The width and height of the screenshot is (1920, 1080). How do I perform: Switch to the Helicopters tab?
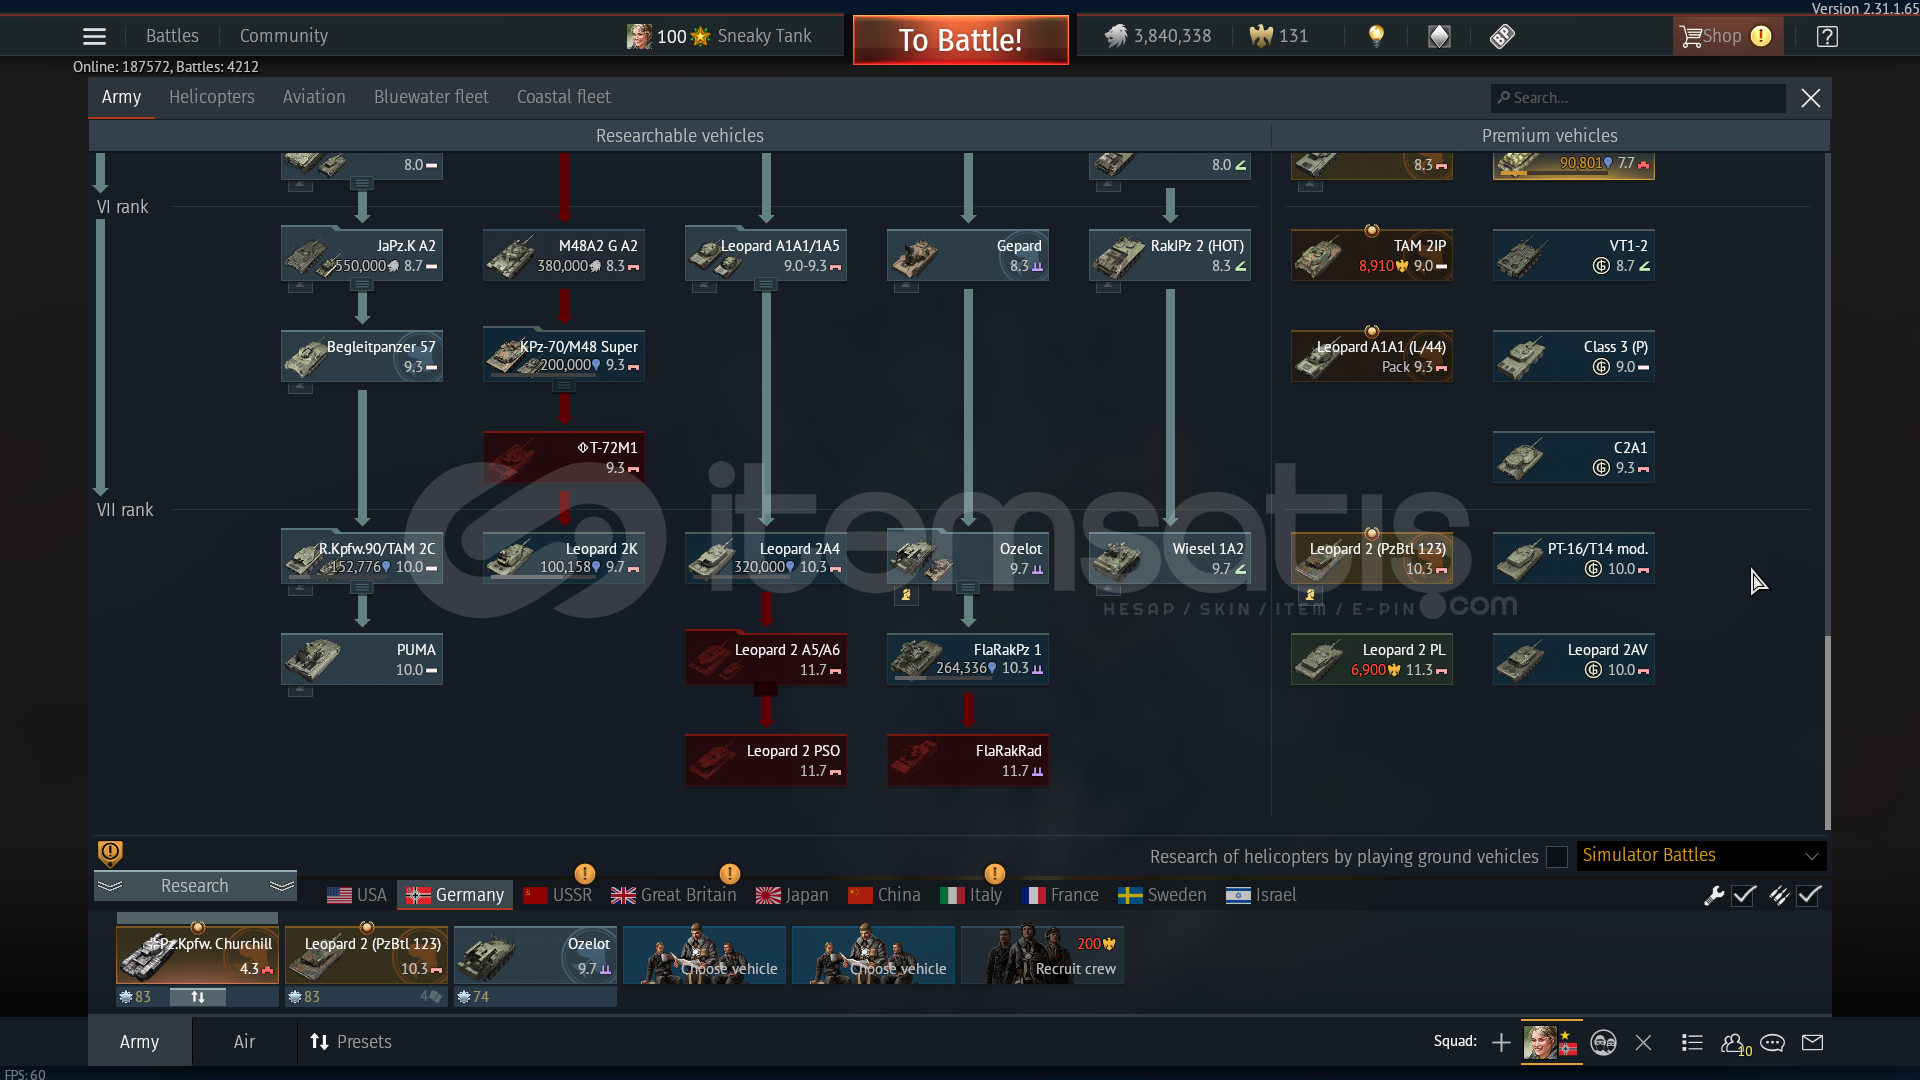coord(212,97)
